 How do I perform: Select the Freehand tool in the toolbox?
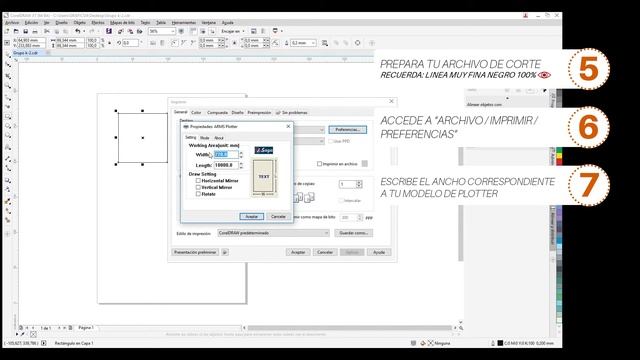pos(8,97)
